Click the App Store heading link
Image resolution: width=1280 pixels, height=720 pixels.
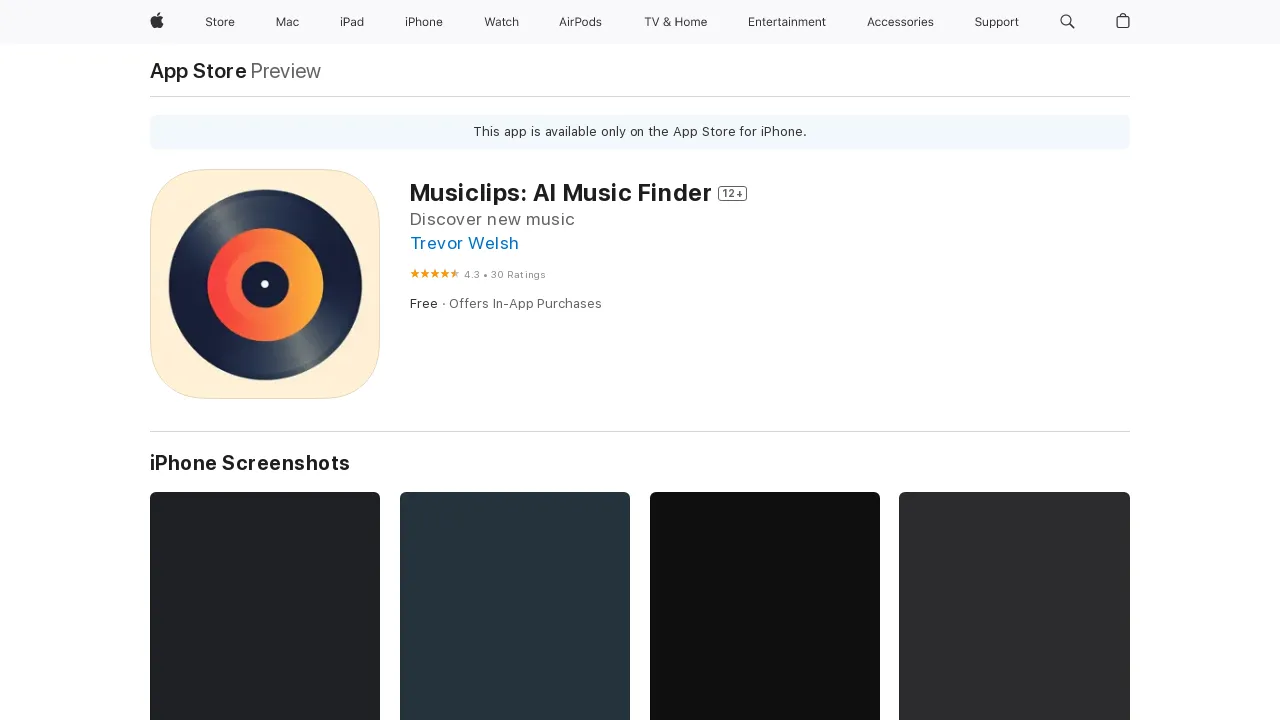point(198,71)
